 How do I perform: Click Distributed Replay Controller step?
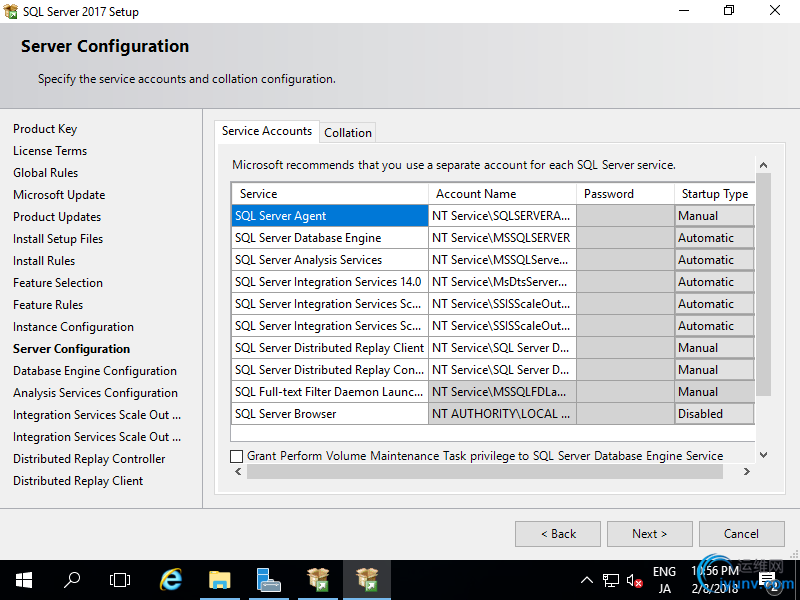[x=89, y=459]
